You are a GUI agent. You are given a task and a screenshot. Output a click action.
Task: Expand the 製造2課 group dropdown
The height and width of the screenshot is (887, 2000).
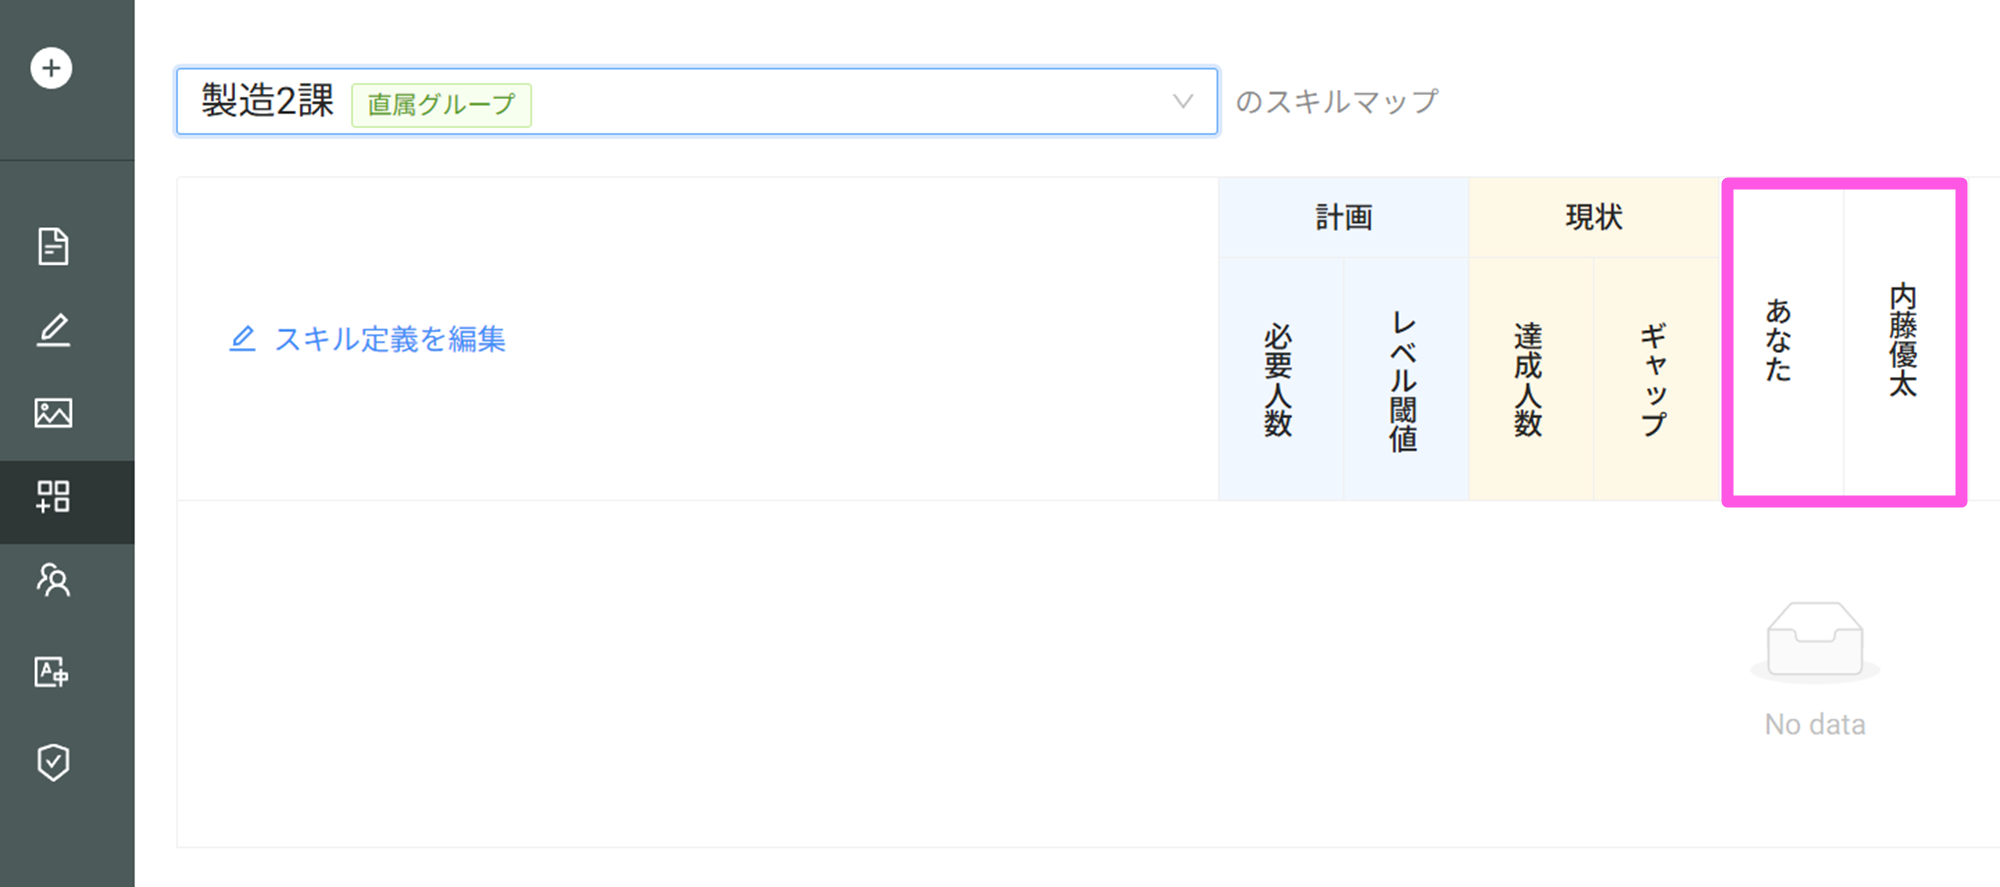(696, 101)
